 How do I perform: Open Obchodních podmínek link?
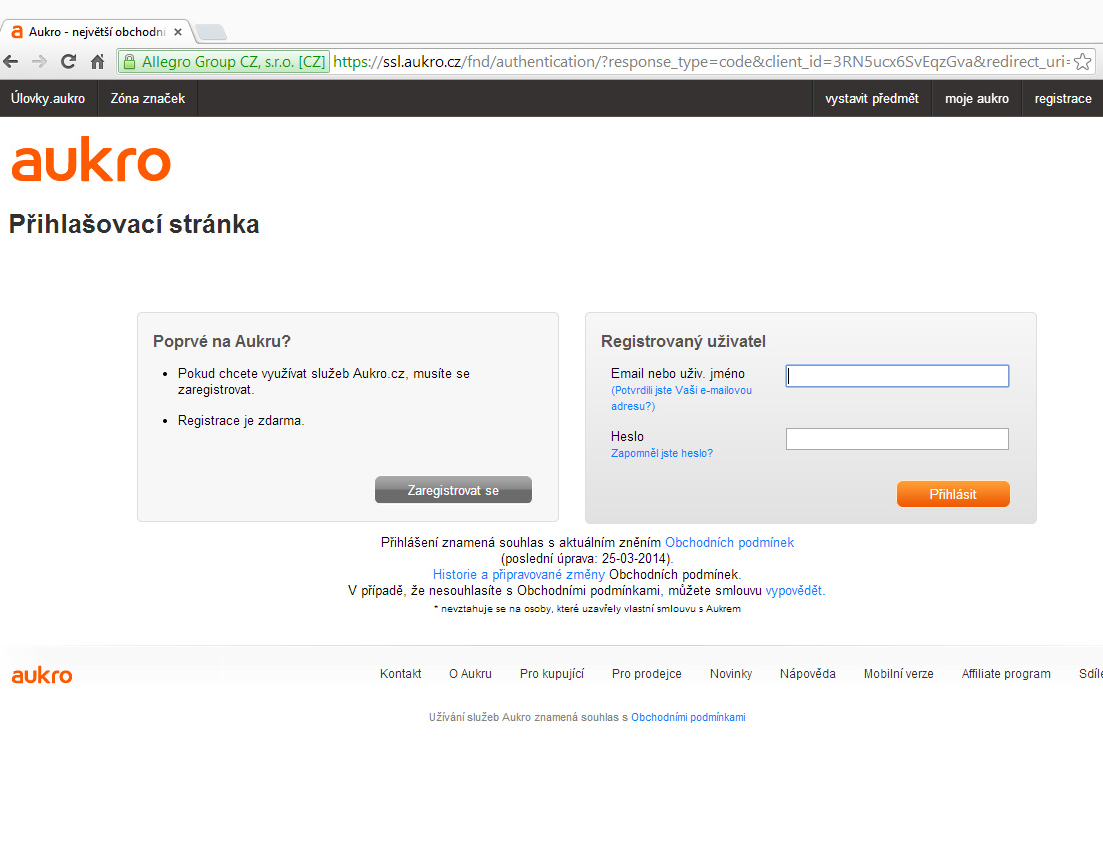pos(729,542)
